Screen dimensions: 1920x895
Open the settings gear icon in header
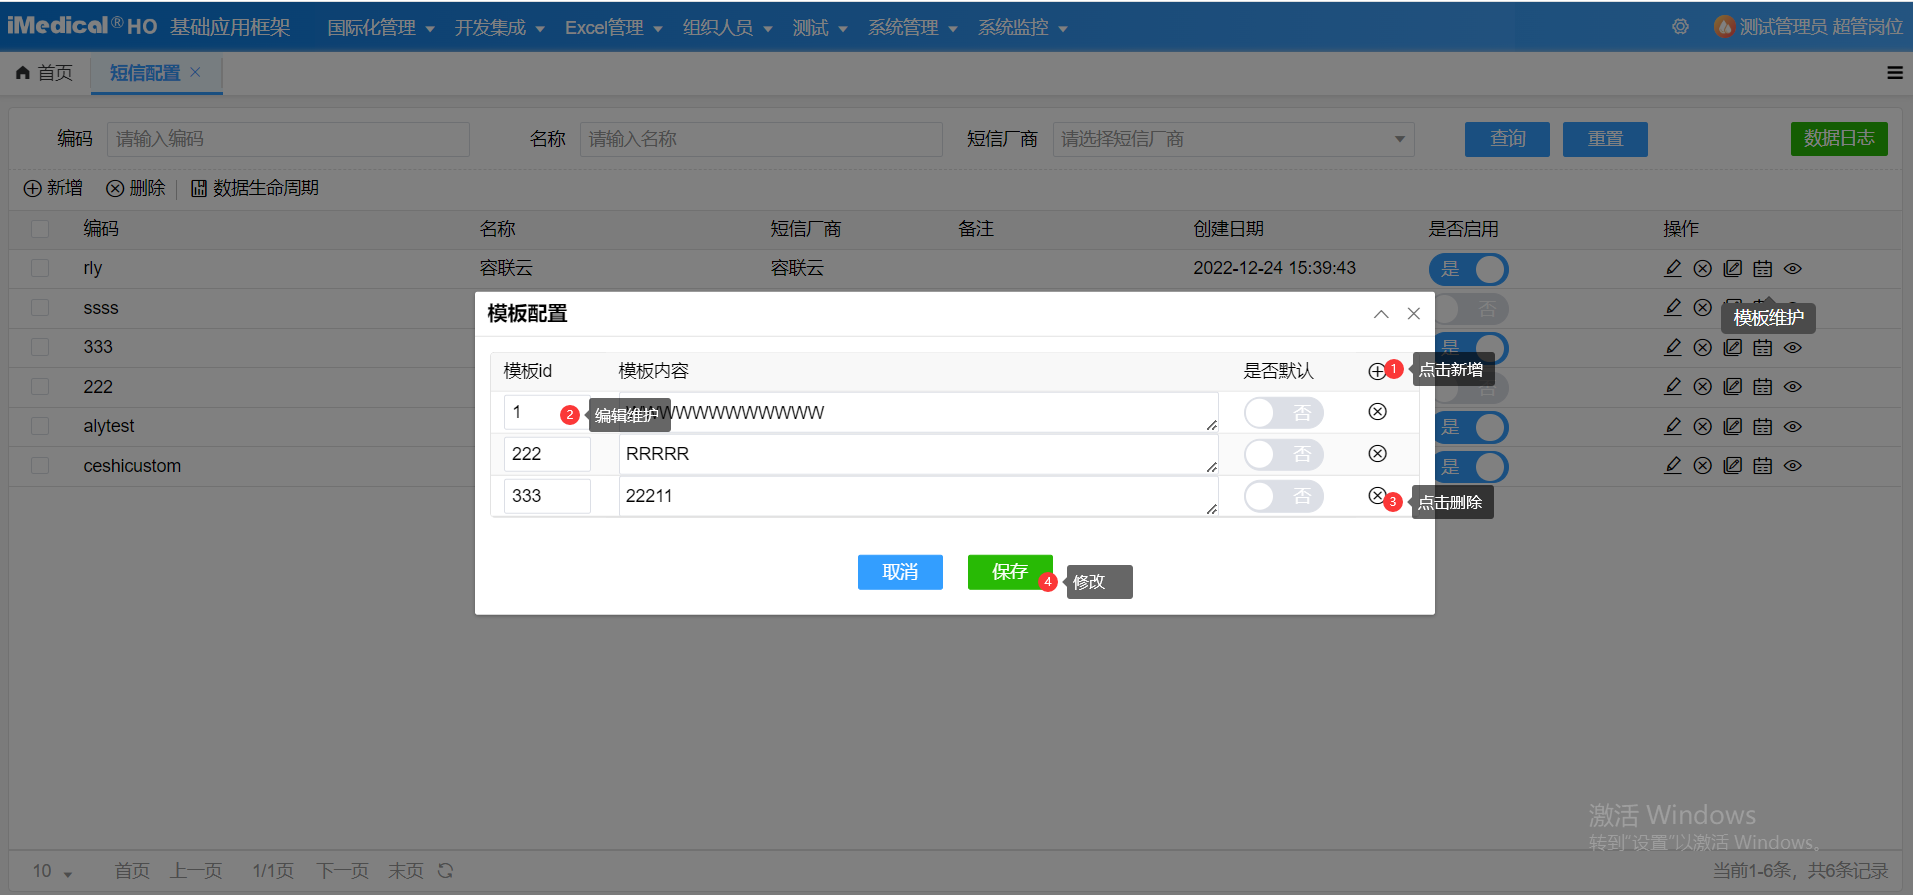[x=1680, y=27]
